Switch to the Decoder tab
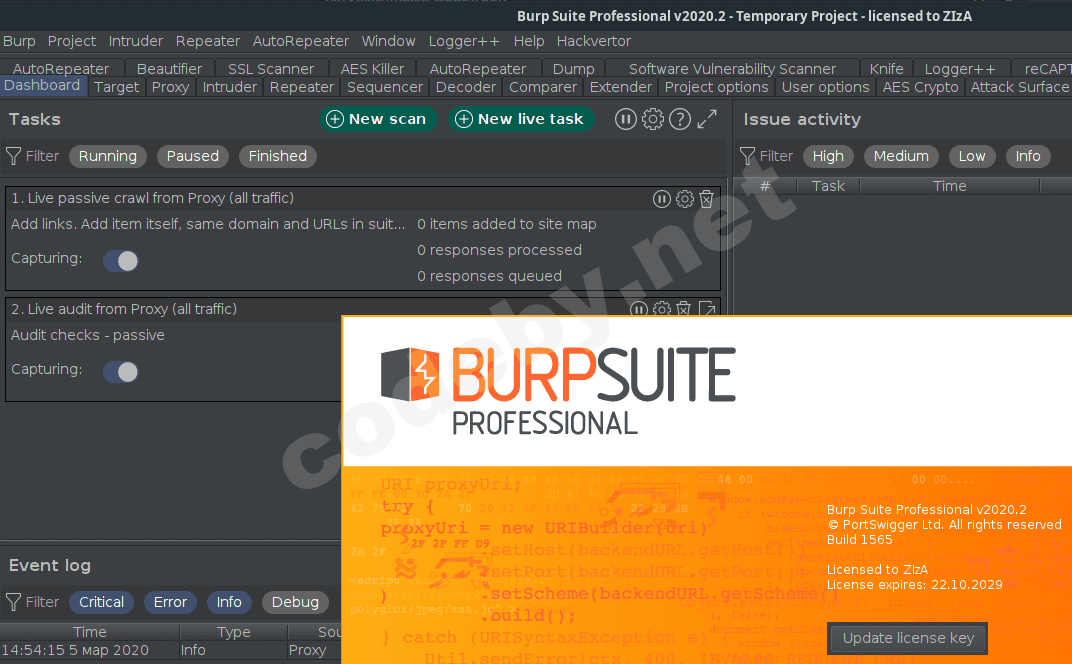This screenshot has width=1072, height=664. click(x=466, y=88)
